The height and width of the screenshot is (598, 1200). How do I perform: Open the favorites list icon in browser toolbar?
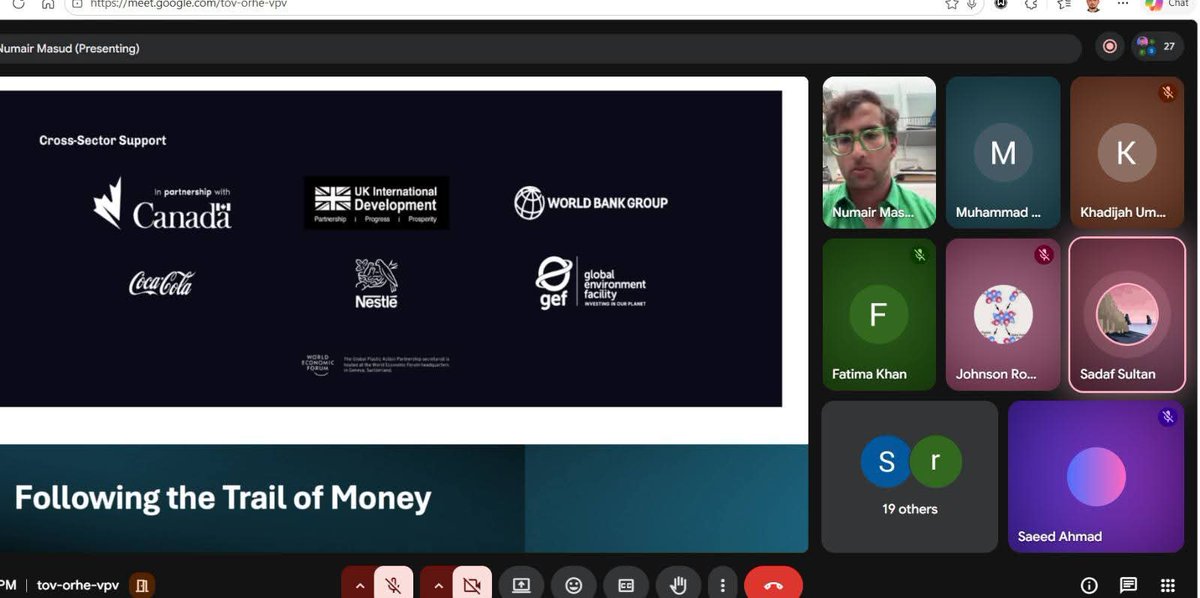click(x=1064, y=4)
